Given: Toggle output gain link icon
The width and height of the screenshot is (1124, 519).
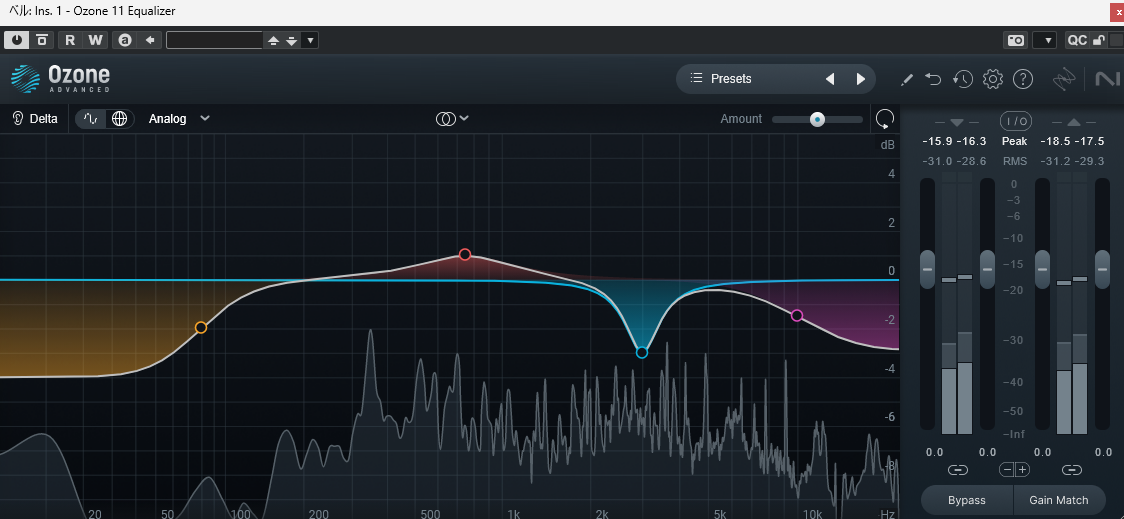Looking at the screenshot, I should point(1072,470).
